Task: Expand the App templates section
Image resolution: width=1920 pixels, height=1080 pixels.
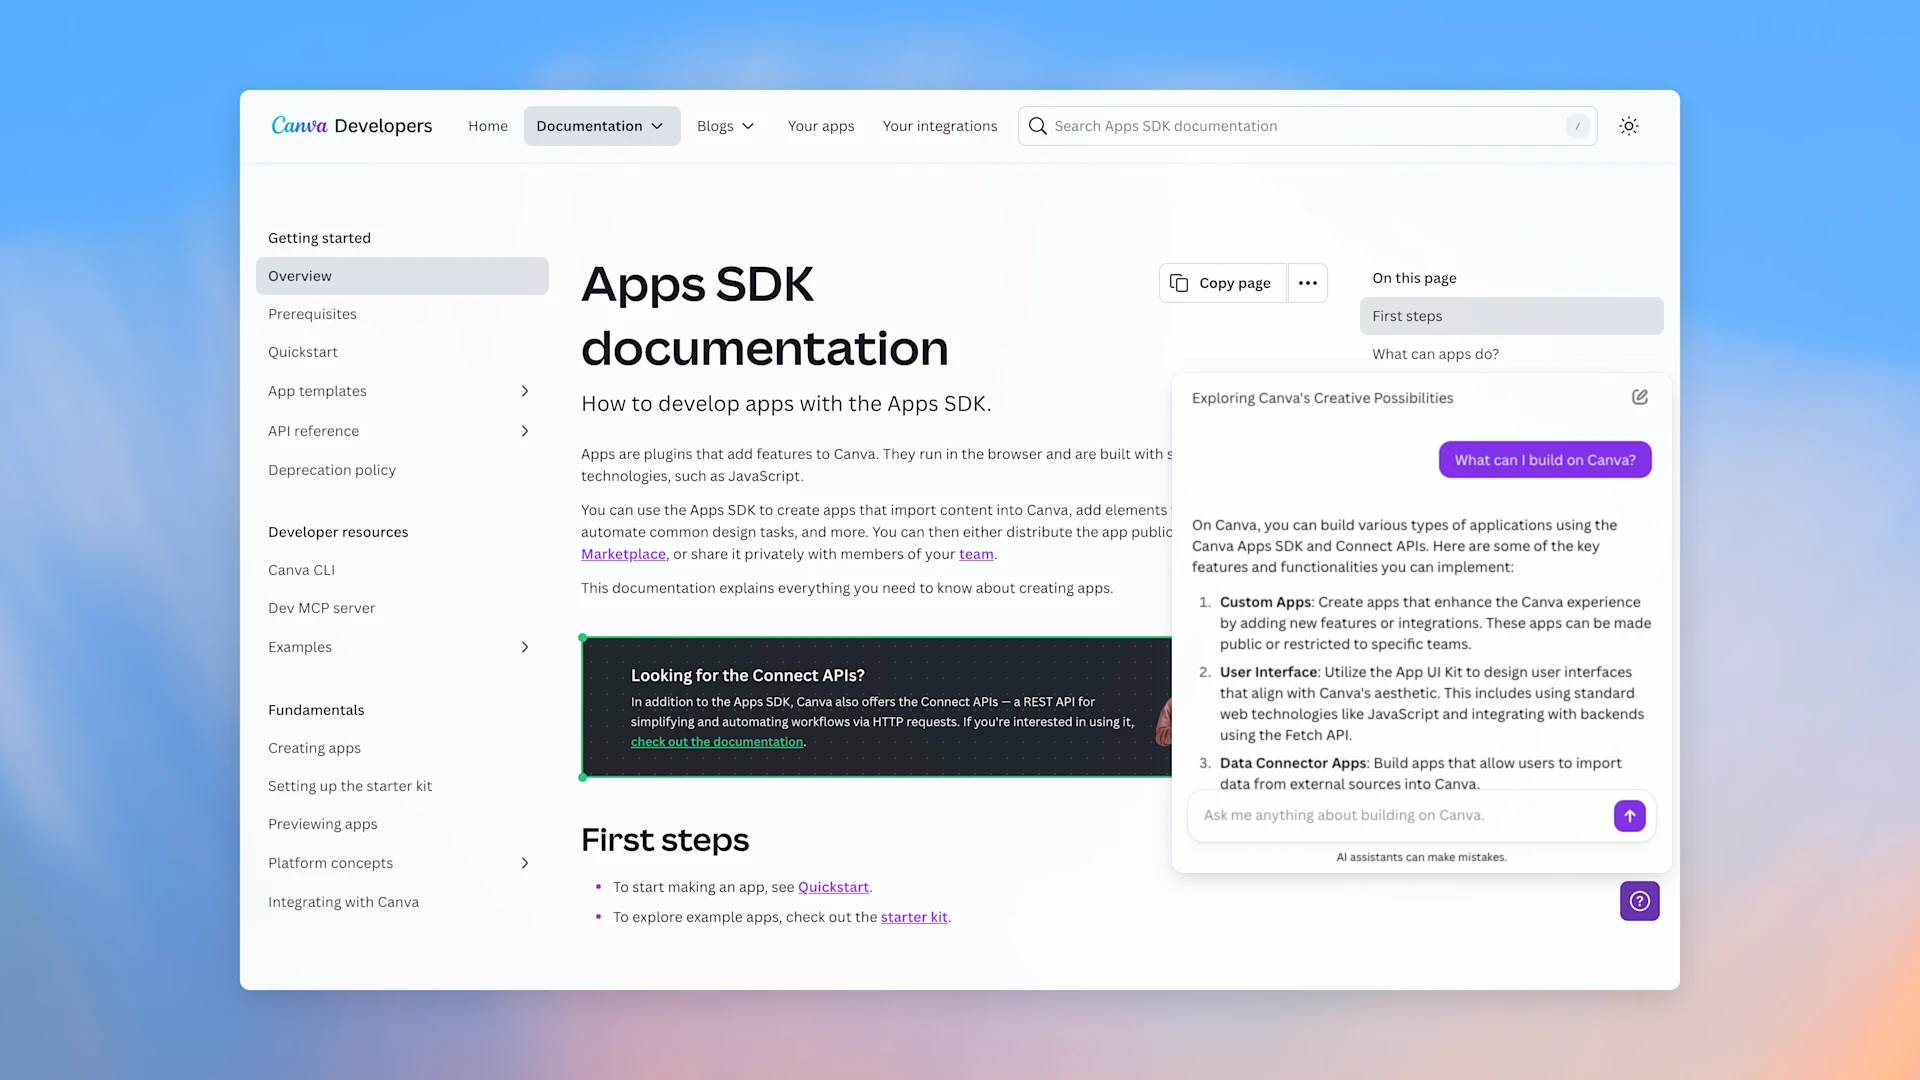Action: click(x=525, y=391)
